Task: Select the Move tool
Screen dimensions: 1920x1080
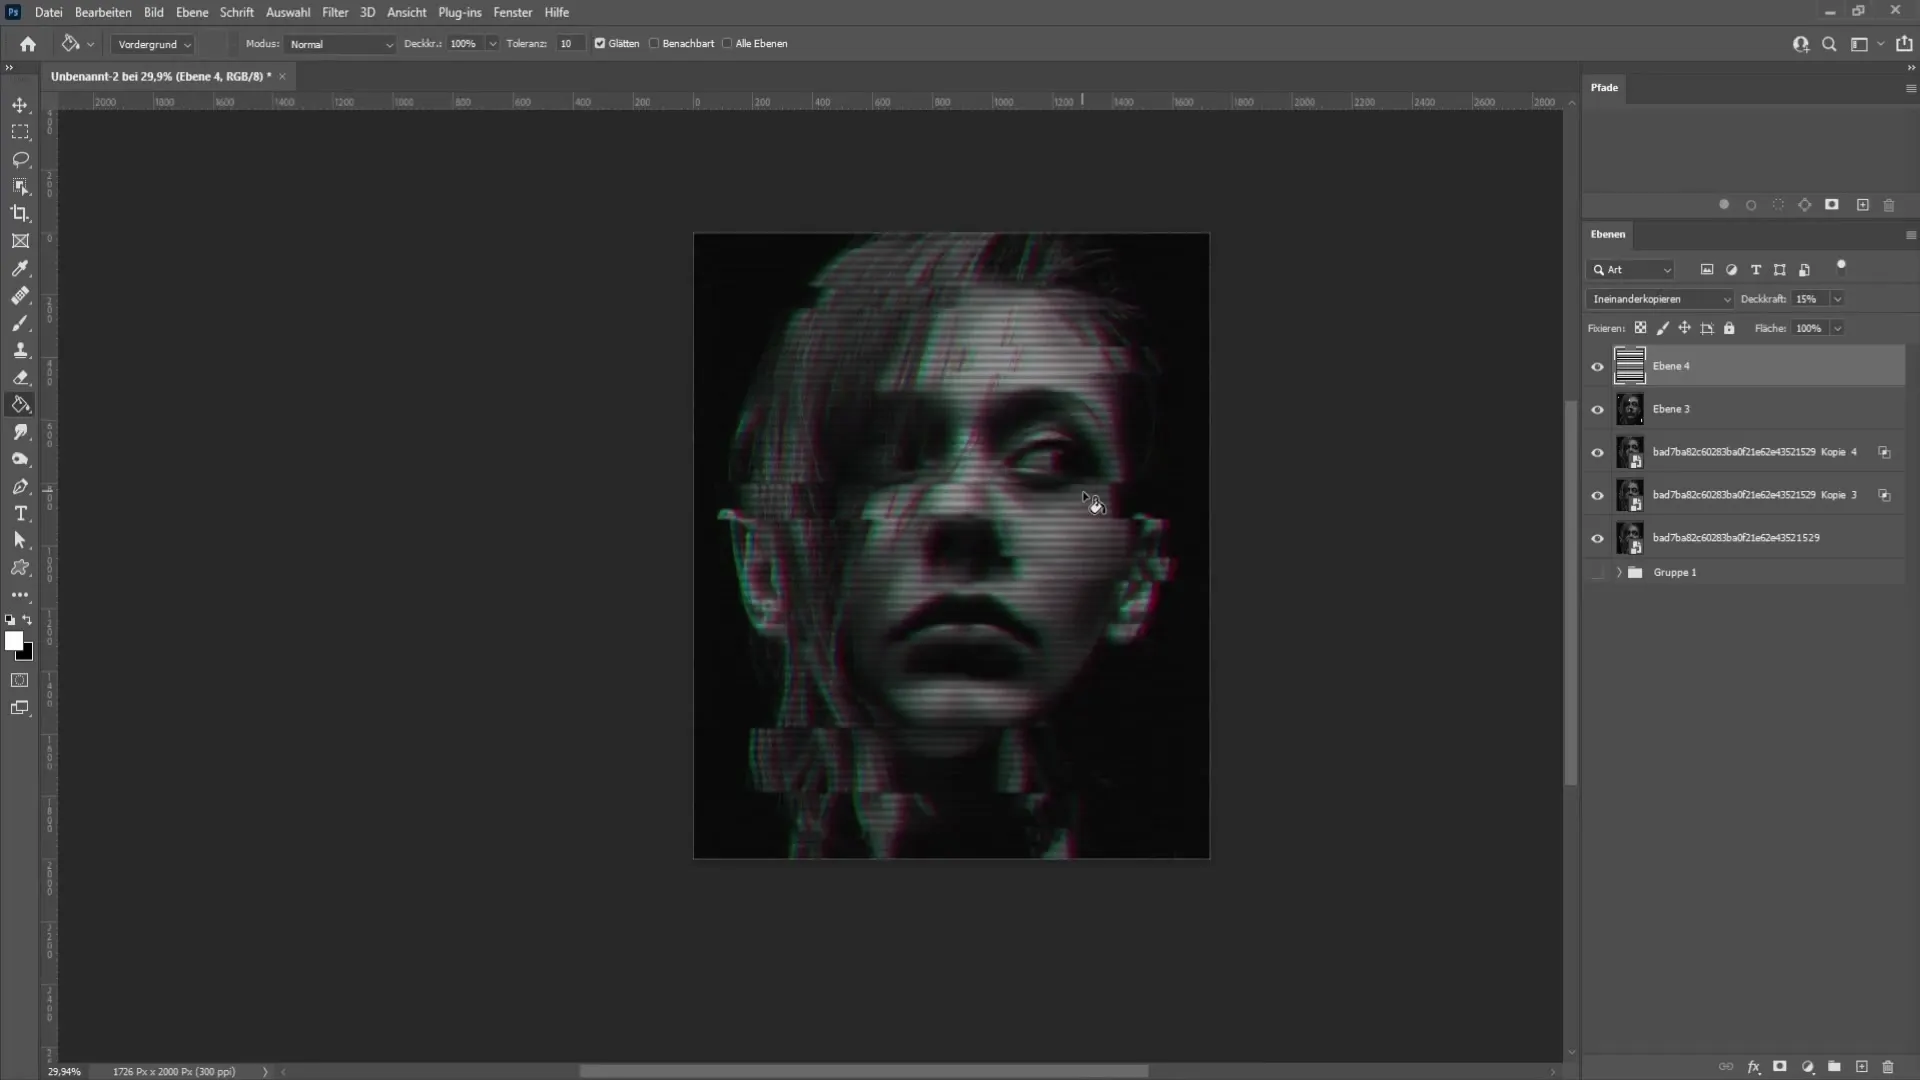Action: [x=20, y=105]
